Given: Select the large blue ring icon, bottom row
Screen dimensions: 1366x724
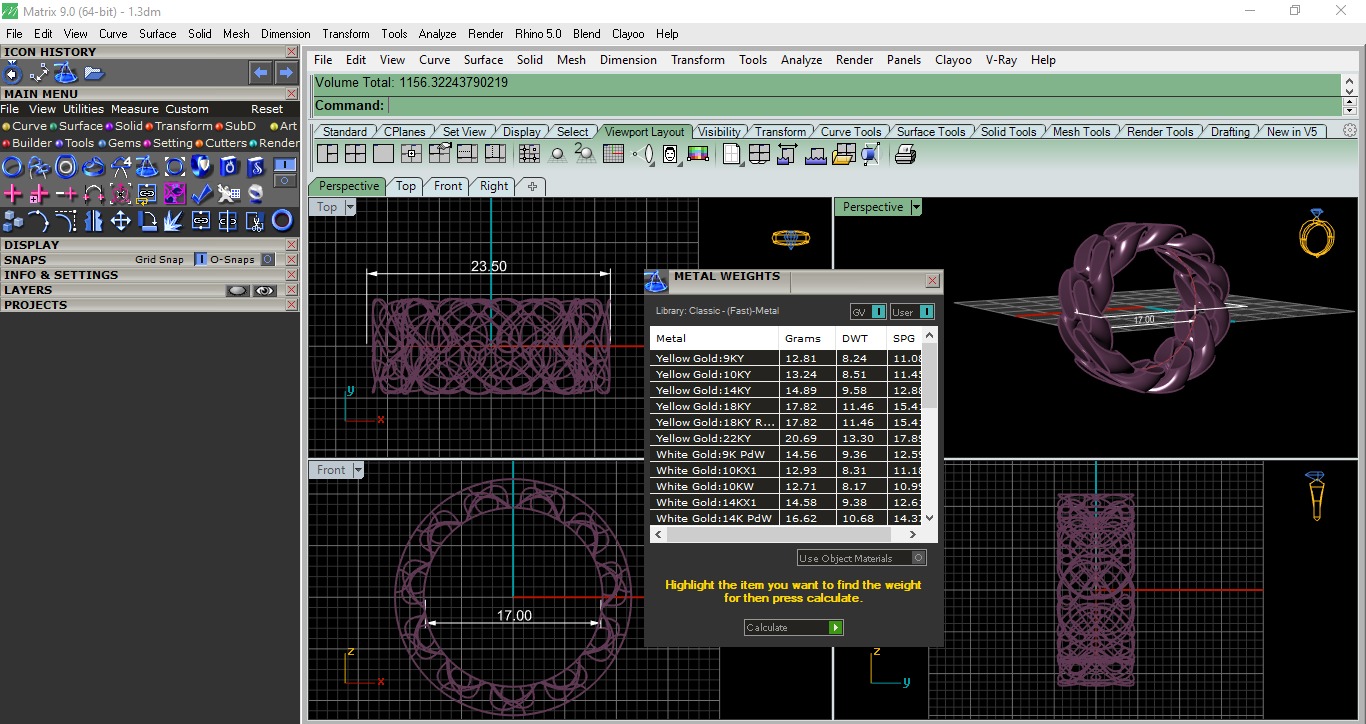Looking at the screenshot, I should coord(282,220).
